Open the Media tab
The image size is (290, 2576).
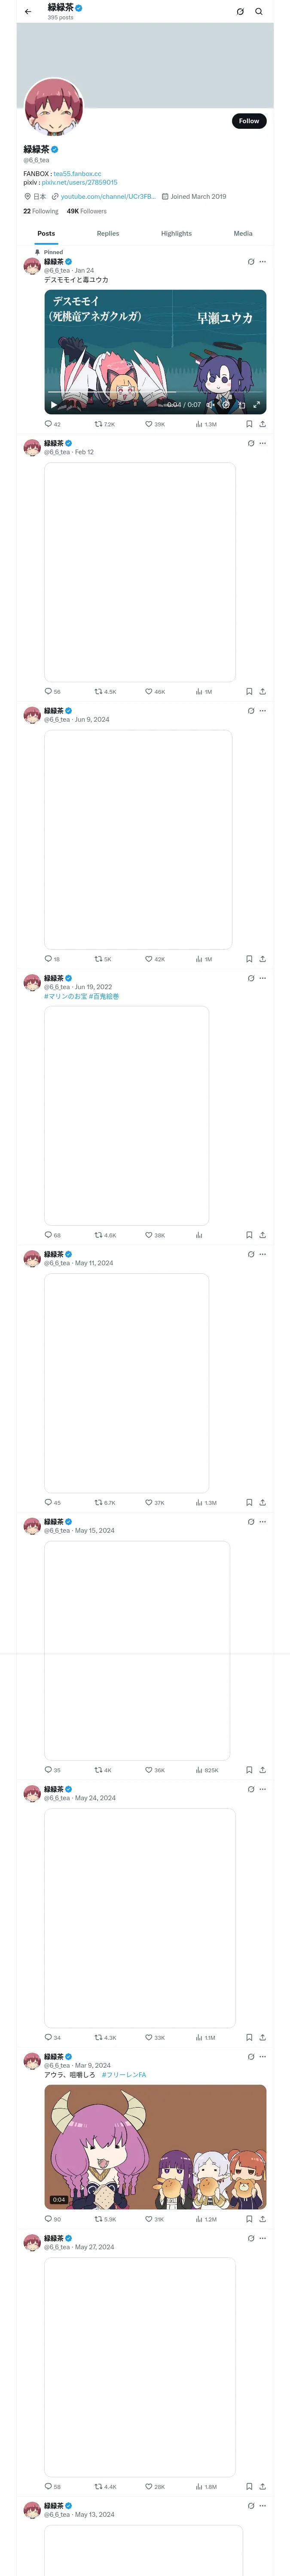coord(243,234)
